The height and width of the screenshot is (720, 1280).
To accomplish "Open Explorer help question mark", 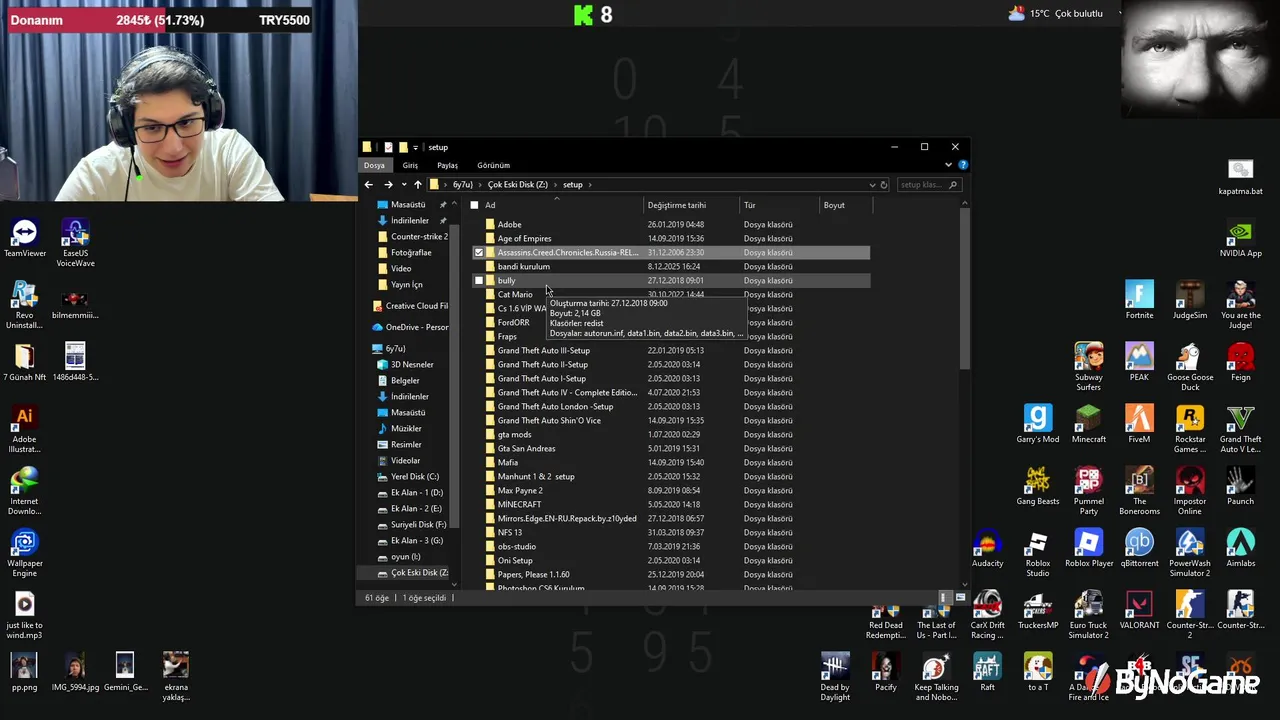I will tap(962, 165).
